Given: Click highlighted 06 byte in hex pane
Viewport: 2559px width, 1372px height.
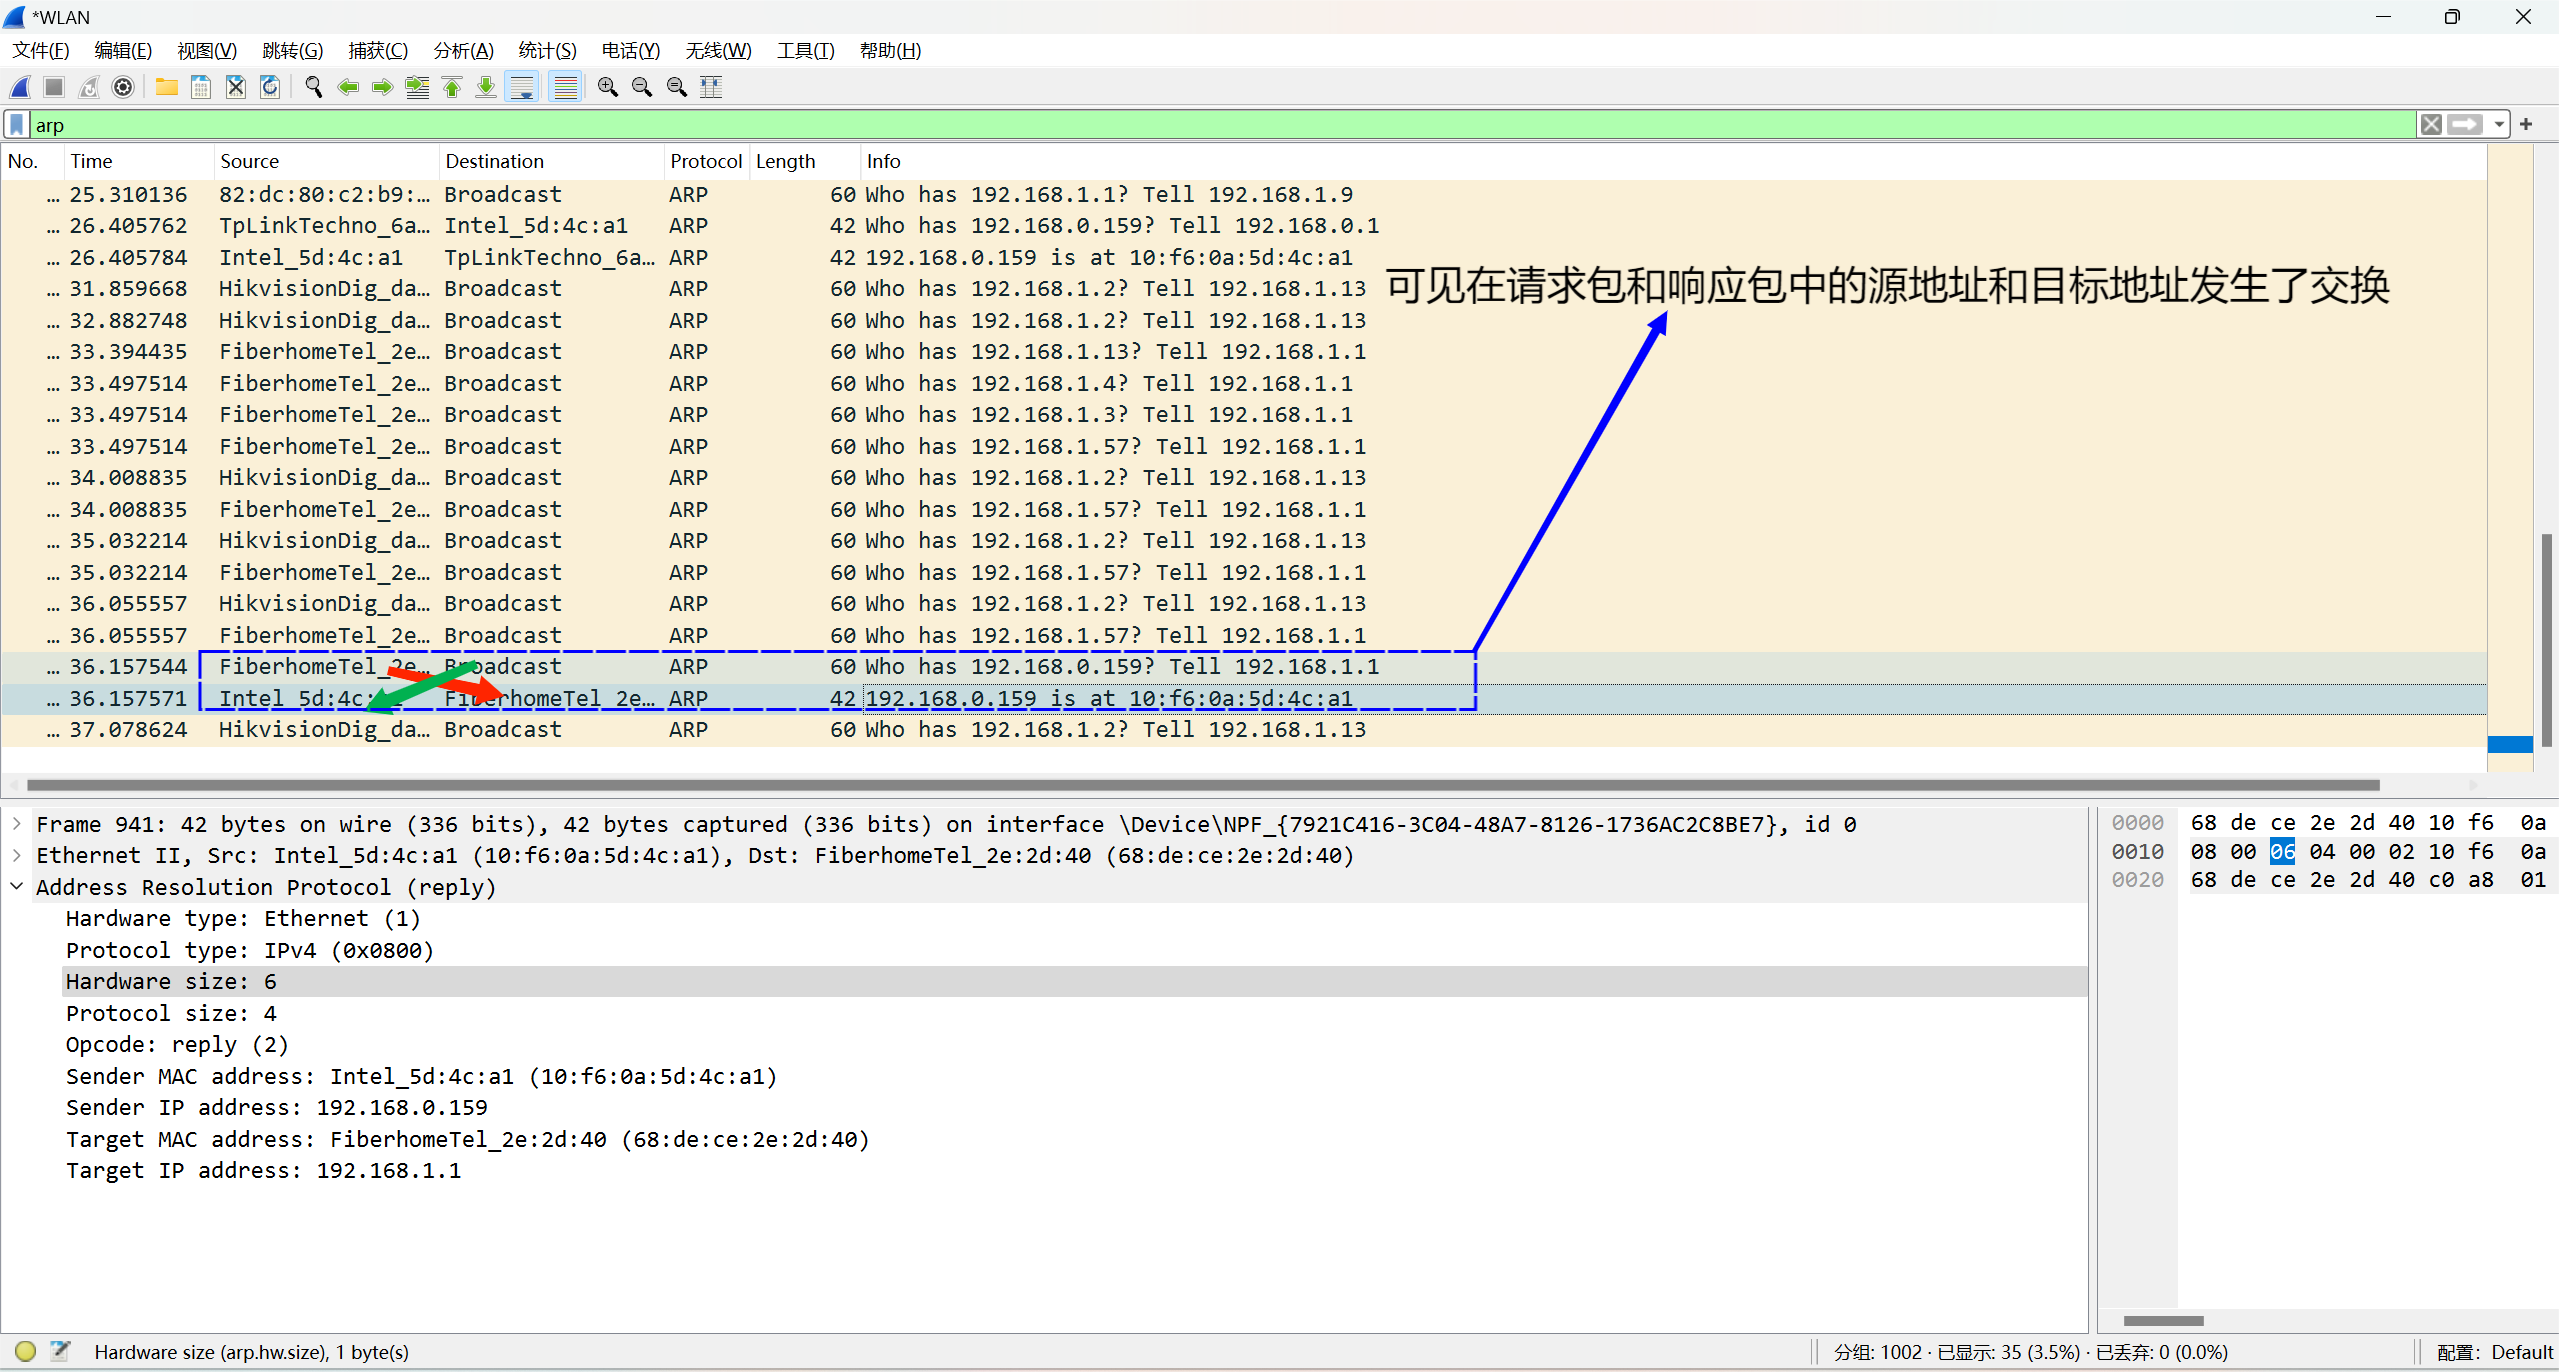Looking at the screenshot, I should tap(2282, 851).
